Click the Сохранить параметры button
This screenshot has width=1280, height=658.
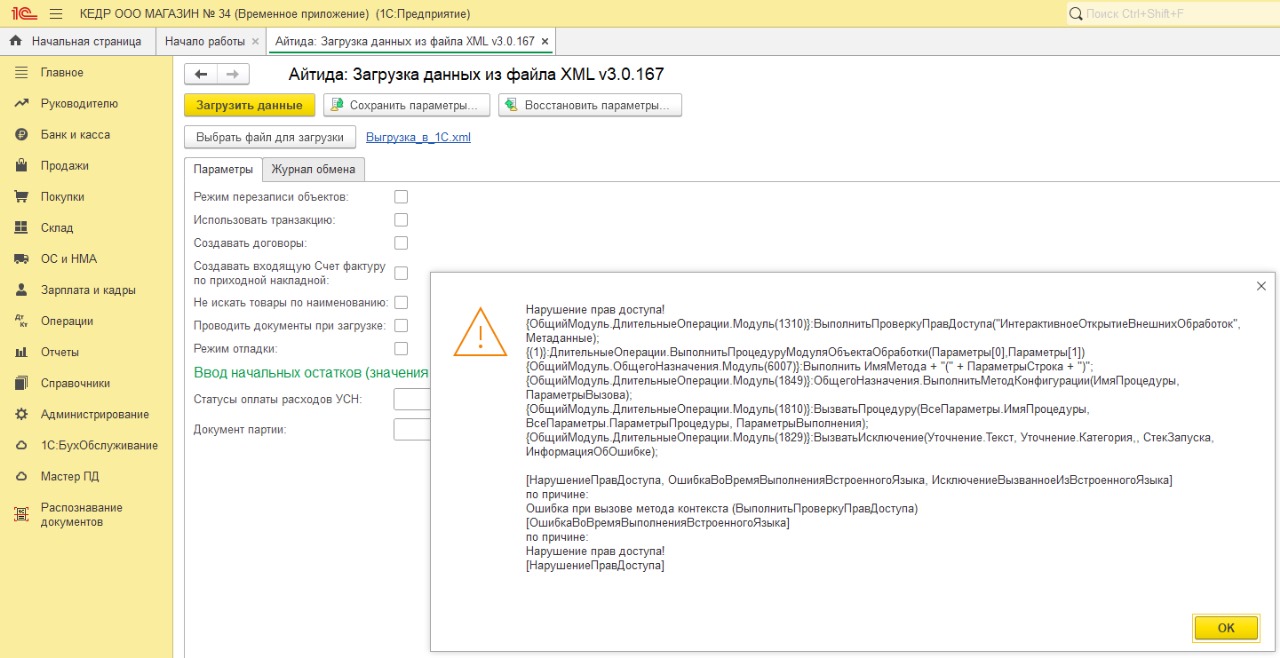click(x=407, y=105)
